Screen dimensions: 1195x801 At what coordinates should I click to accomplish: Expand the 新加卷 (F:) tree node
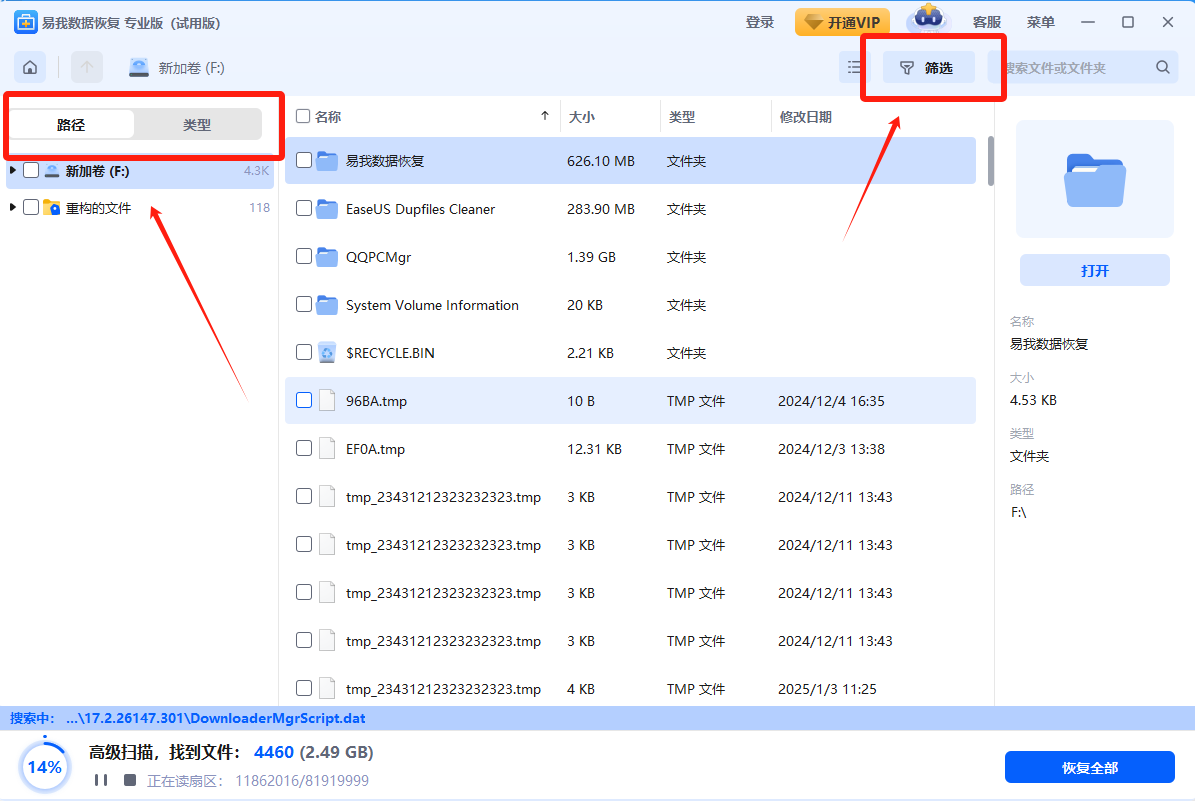pos(13,171)
